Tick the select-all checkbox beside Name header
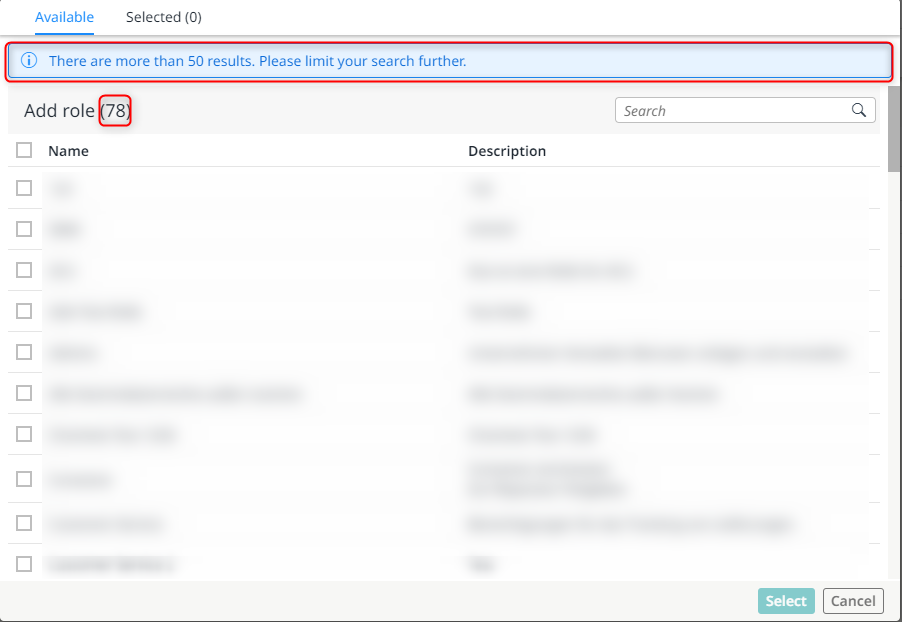 click(24, 150)
